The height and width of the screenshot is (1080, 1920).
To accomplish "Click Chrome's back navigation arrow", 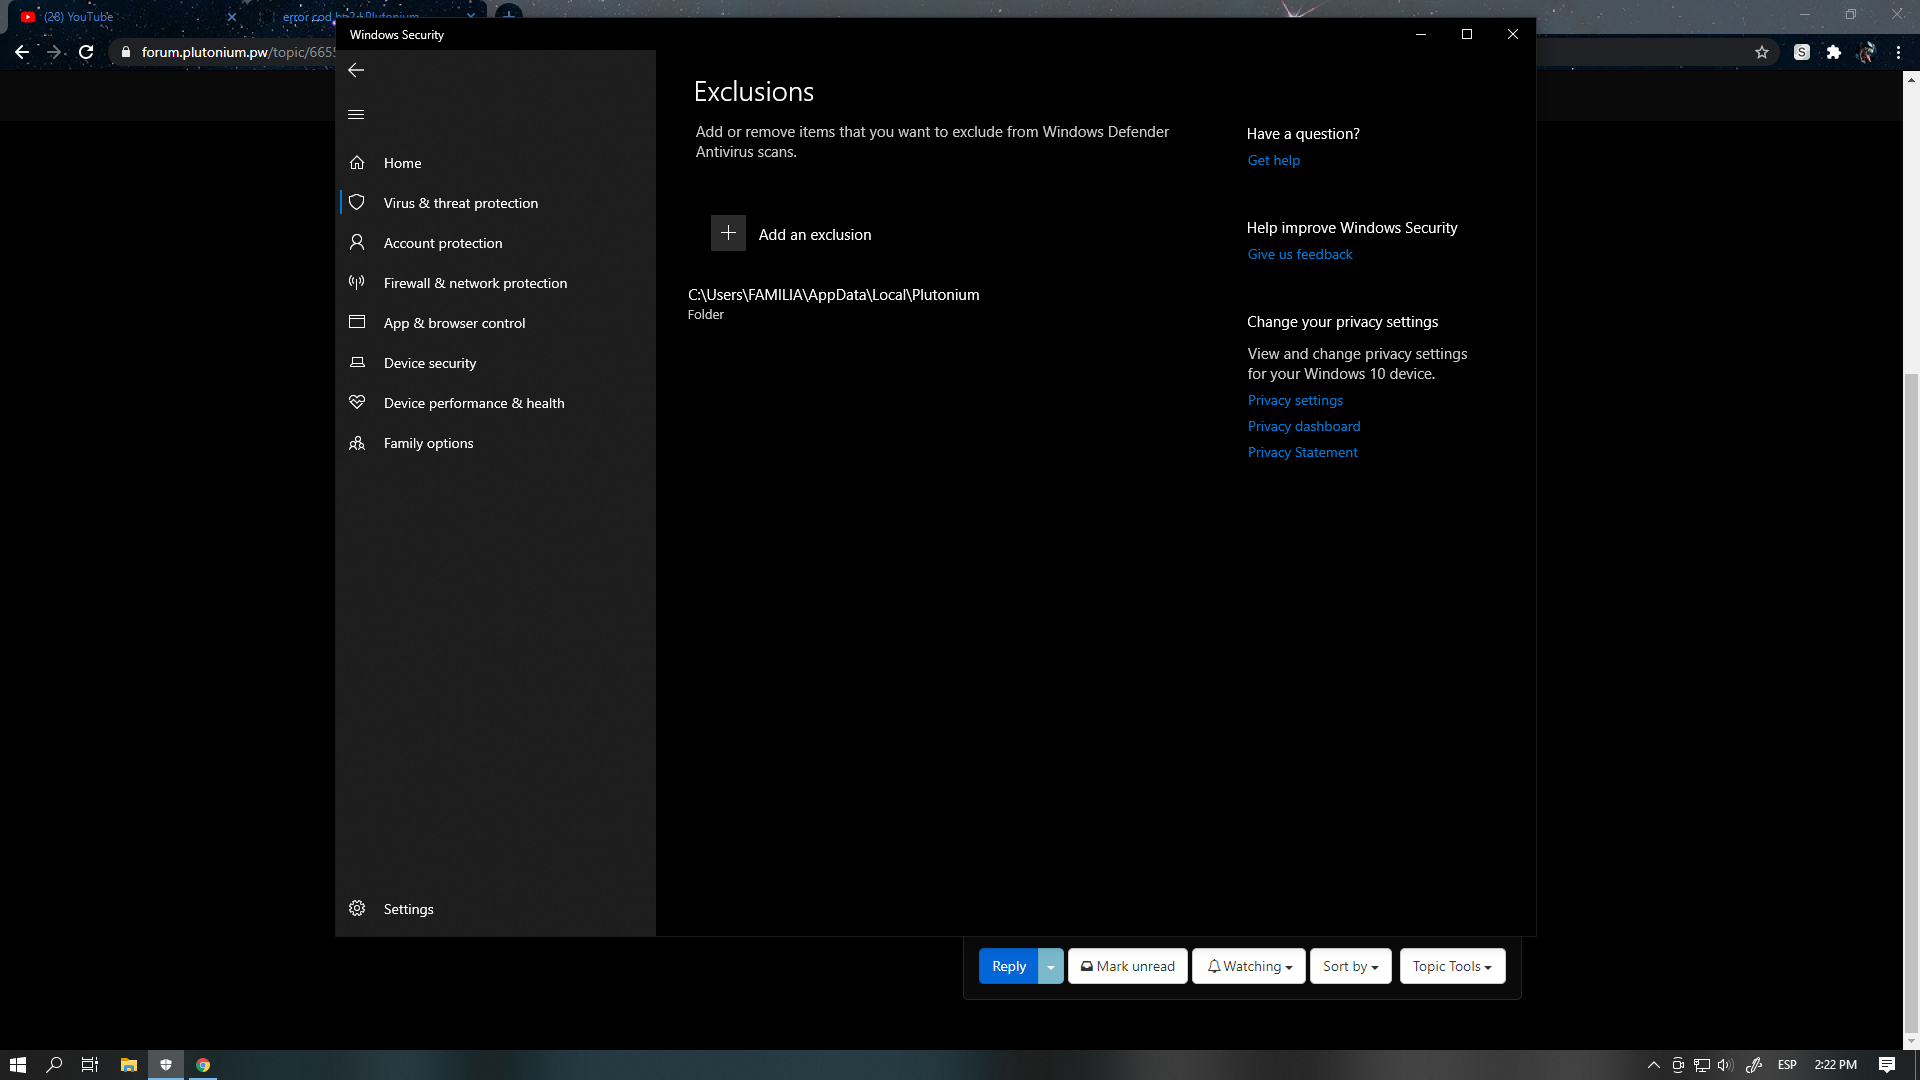I will (x=22, y=52).
